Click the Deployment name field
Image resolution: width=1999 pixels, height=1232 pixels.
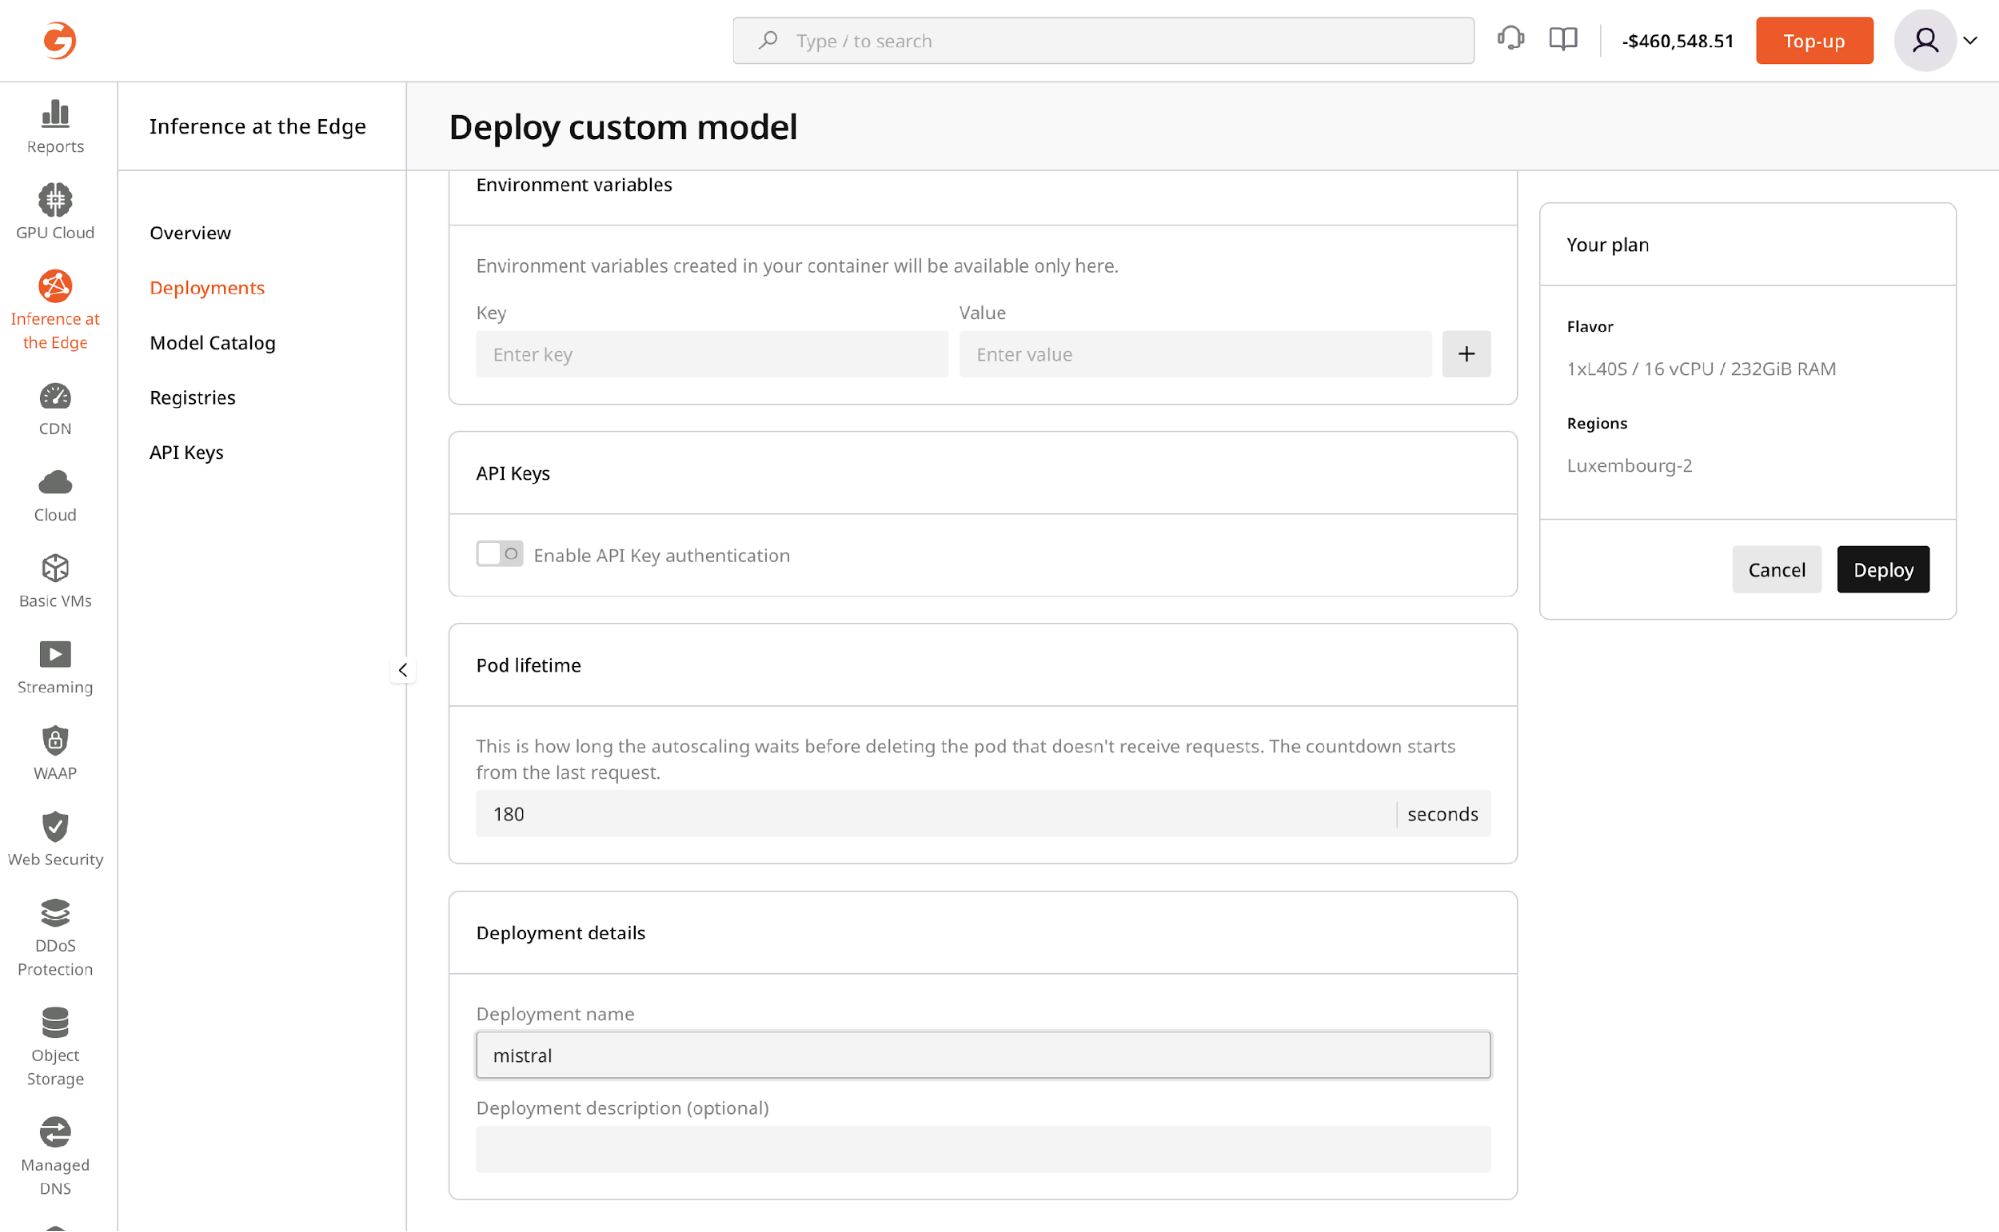pos(983,1055)
